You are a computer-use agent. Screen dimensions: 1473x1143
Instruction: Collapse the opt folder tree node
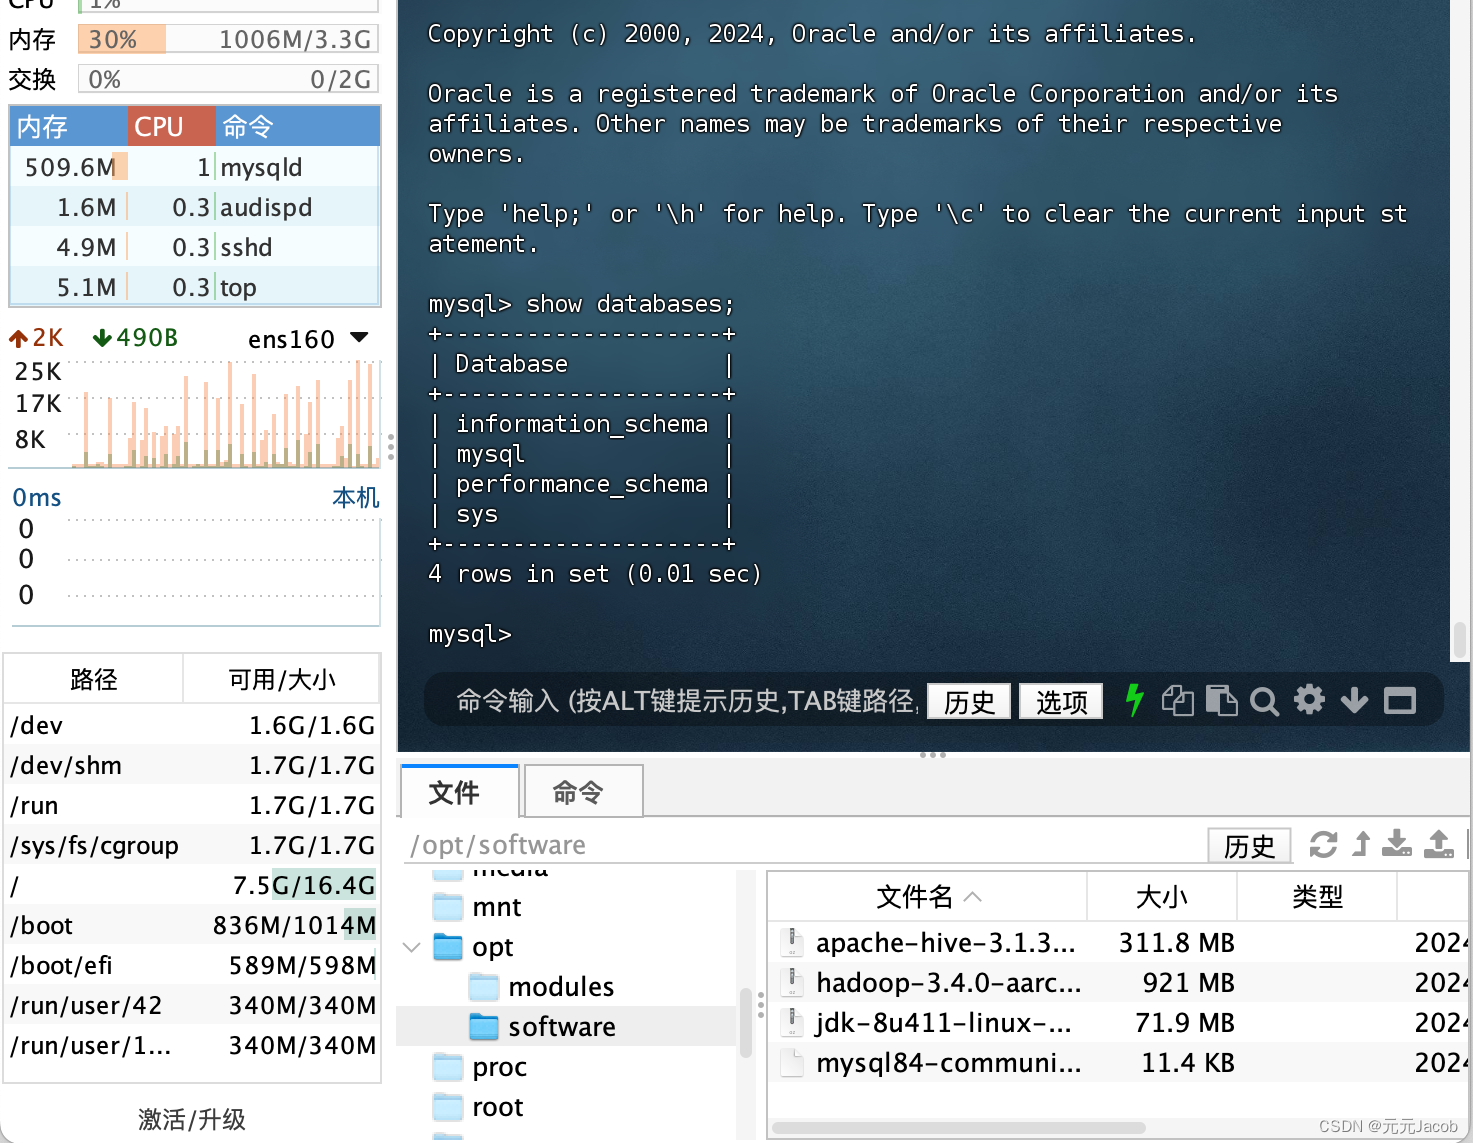(411, 946)
